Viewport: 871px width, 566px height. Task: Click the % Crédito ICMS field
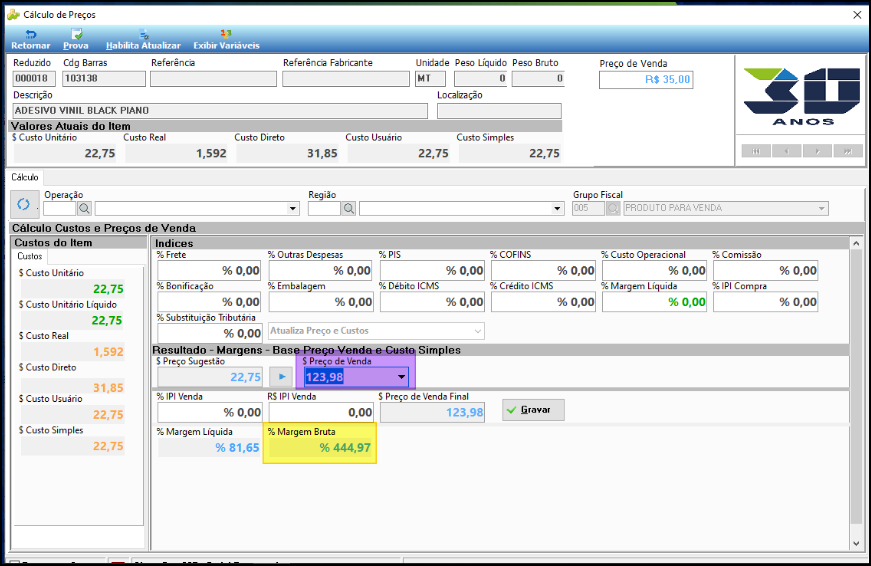point(543,302)
